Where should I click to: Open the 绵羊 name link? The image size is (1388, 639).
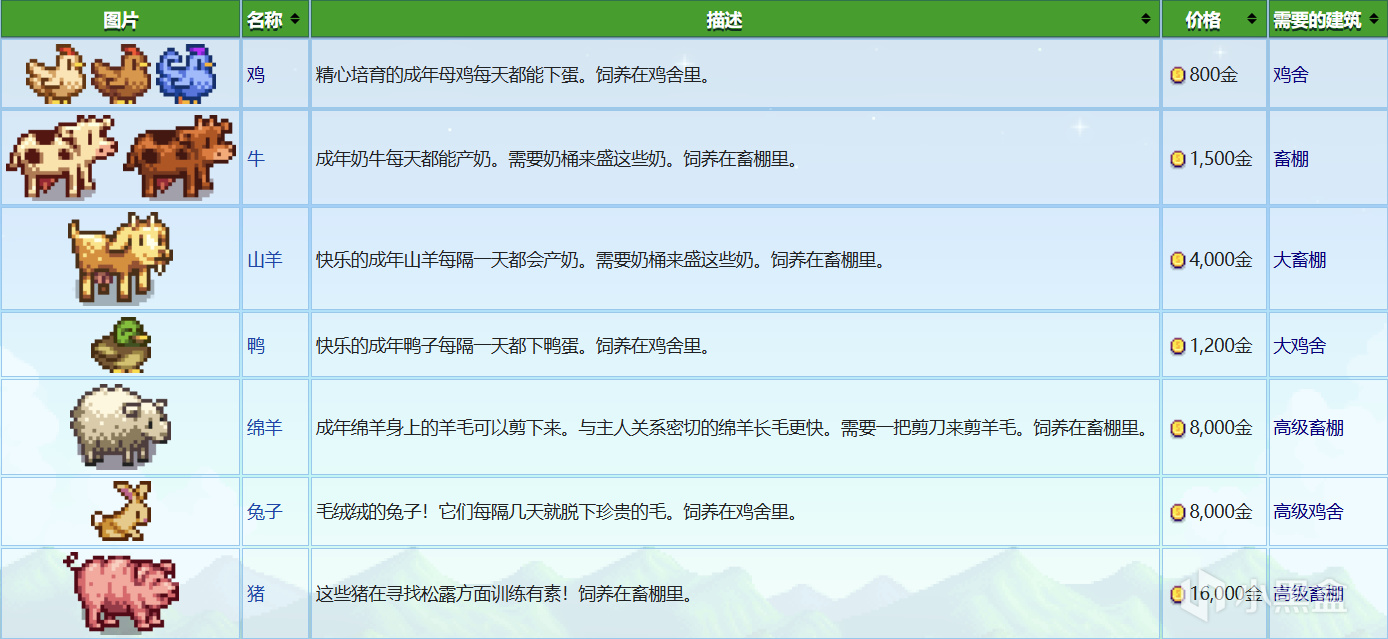point(265,428)
